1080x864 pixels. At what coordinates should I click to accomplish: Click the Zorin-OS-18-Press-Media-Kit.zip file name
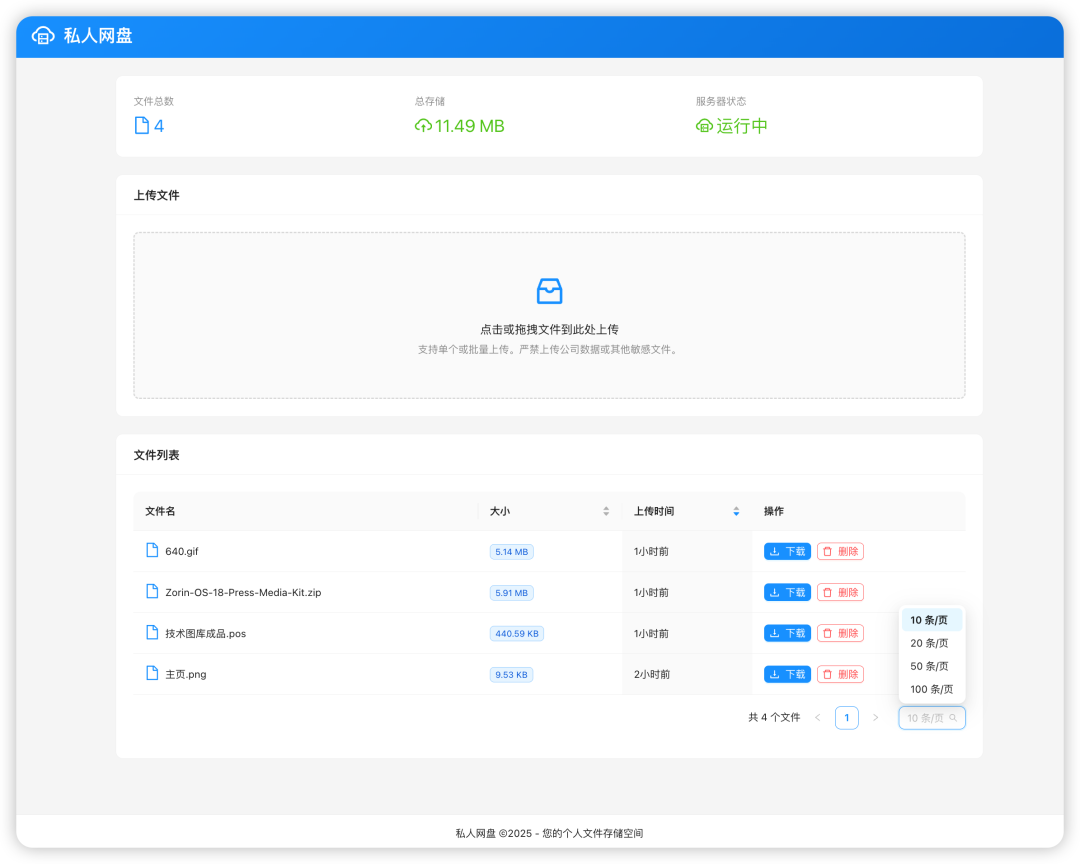point(243,593)
